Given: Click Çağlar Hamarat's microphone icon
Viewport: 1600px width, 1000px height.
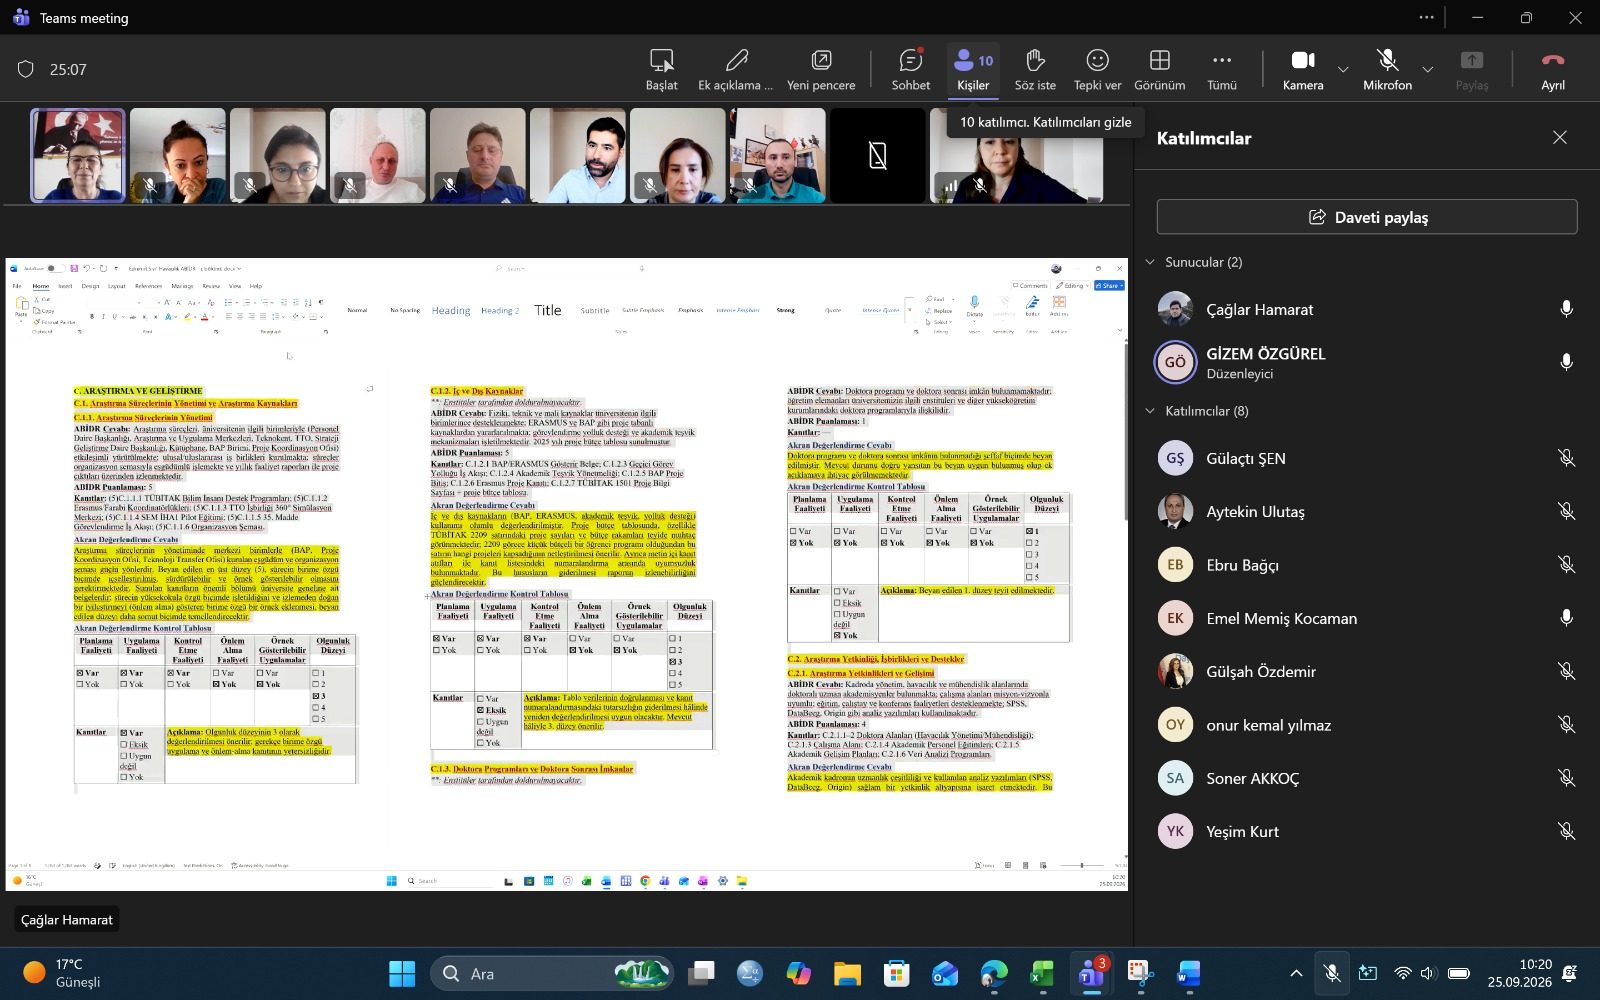Looking at the screenshot, I should tap(1566, 309).
